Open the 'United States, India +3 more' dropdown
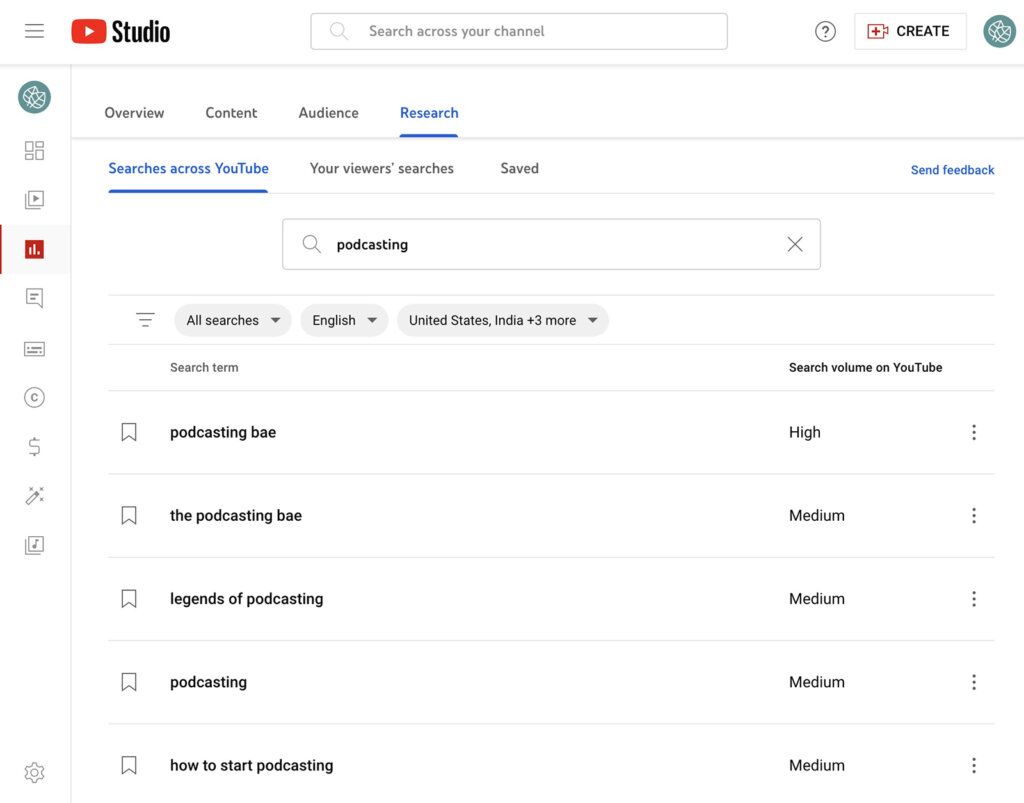1024x803 pixels. point(503,320)
